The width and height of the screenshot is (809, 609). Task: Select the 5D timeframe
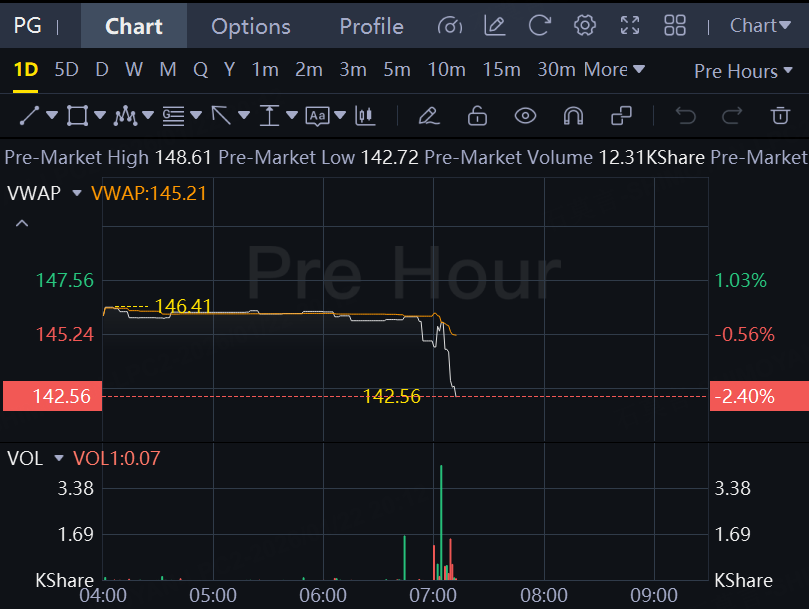(x=67, y=69)
